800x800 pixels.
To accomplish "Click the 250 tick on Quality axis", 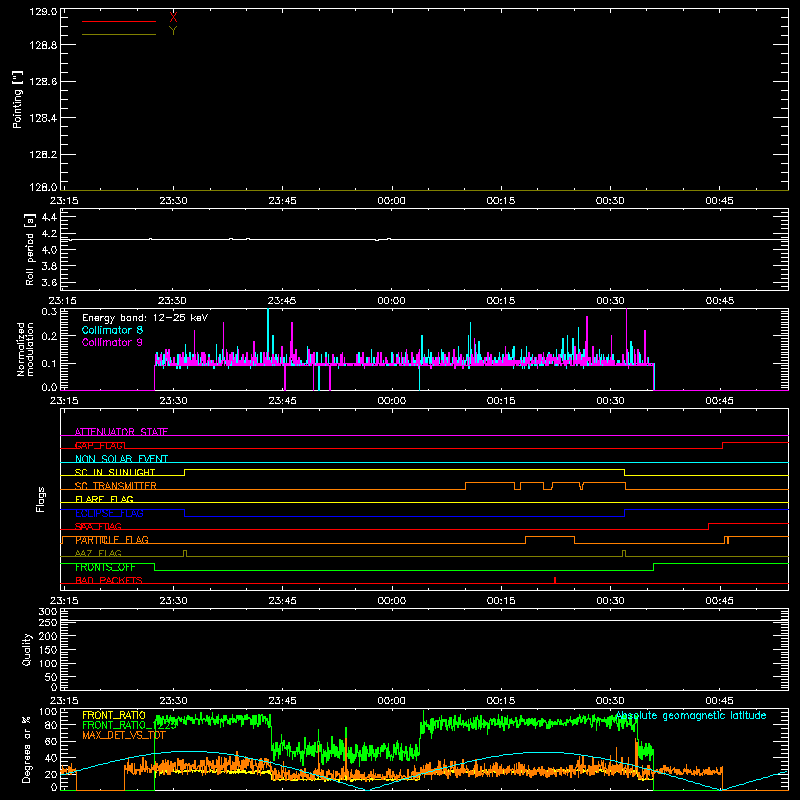I will pos(48,623).
